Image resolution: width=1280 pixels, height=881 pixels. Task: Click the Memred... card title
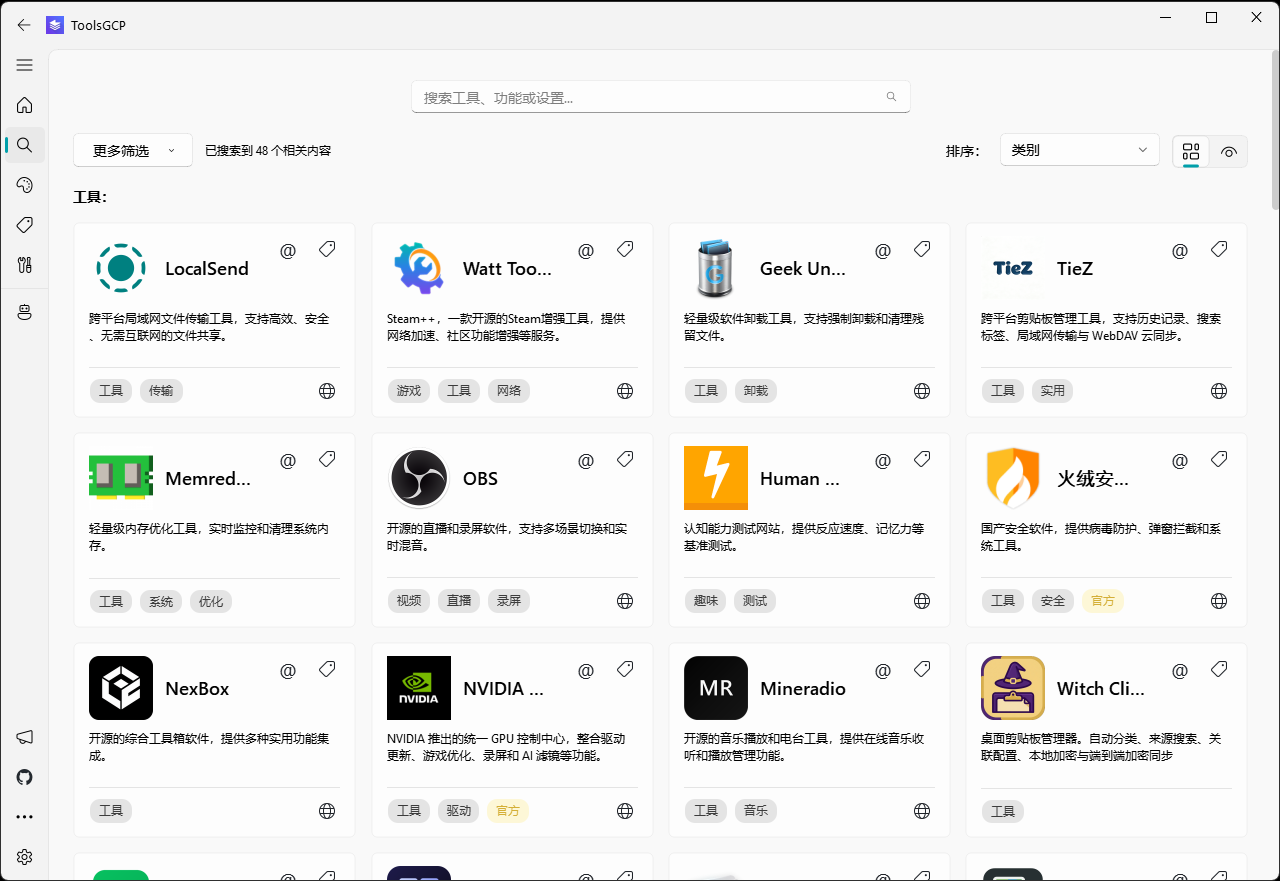[208, 478]
